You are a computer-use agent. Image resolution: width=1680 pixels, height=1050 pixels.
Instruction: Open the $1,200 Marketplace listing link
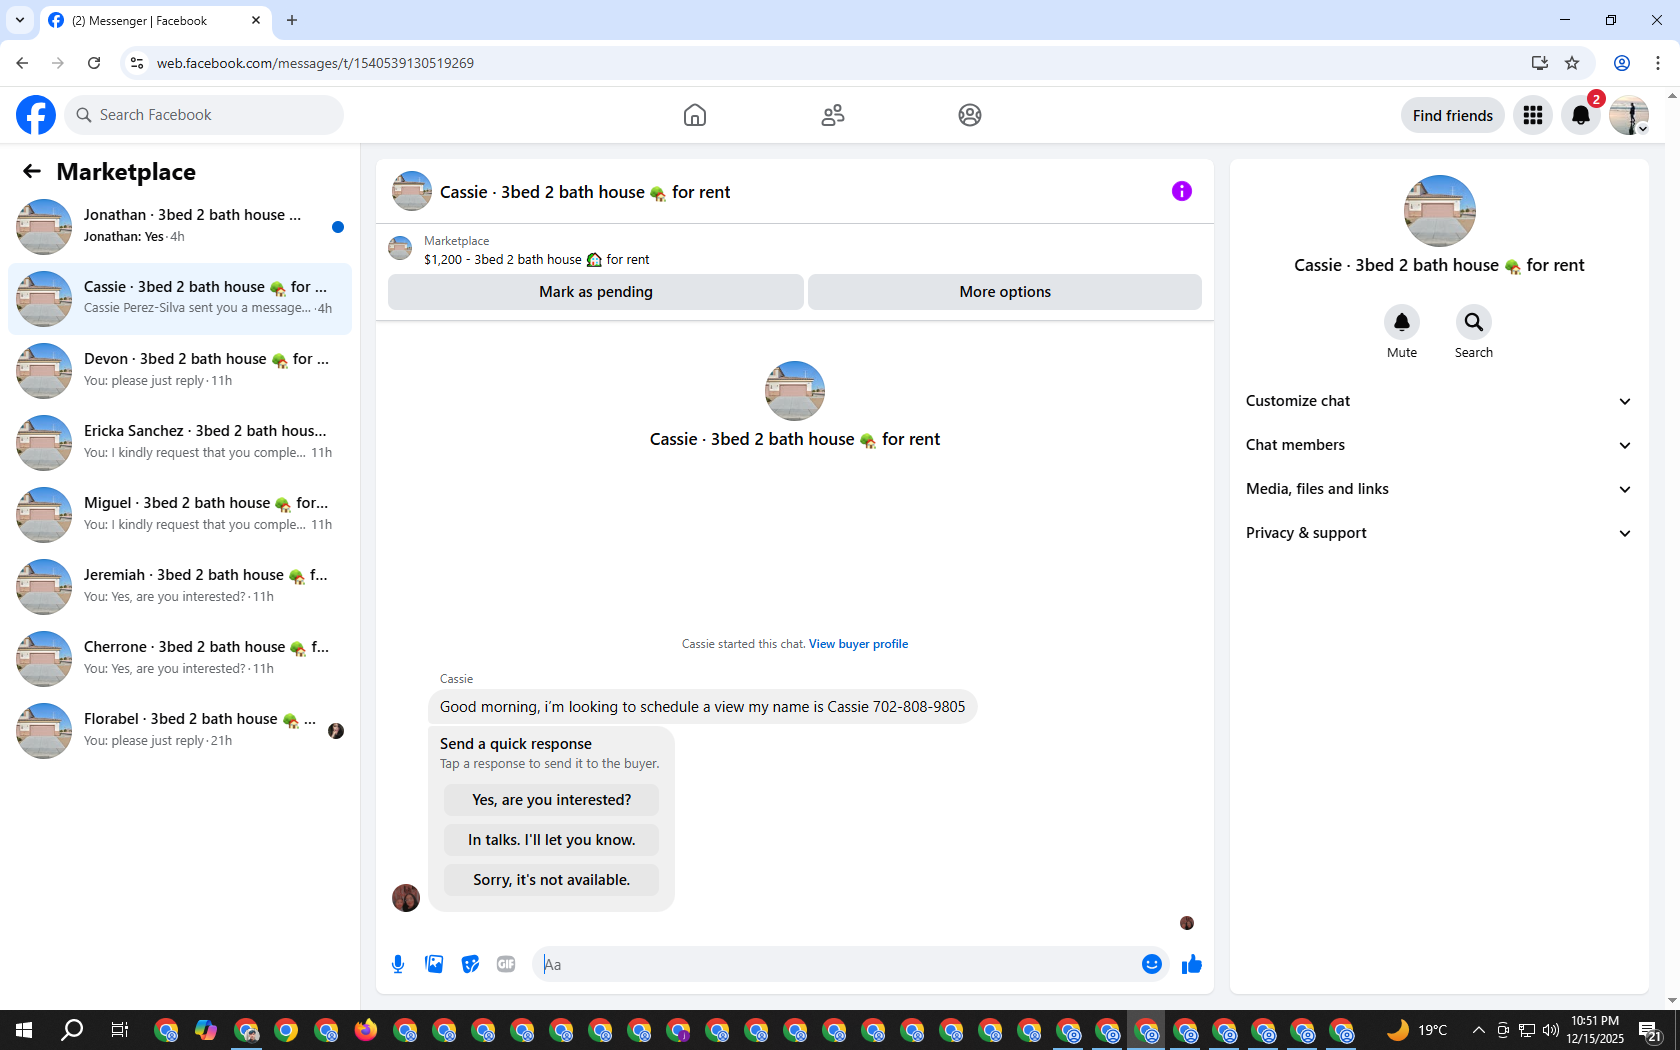tap(537, 260)
